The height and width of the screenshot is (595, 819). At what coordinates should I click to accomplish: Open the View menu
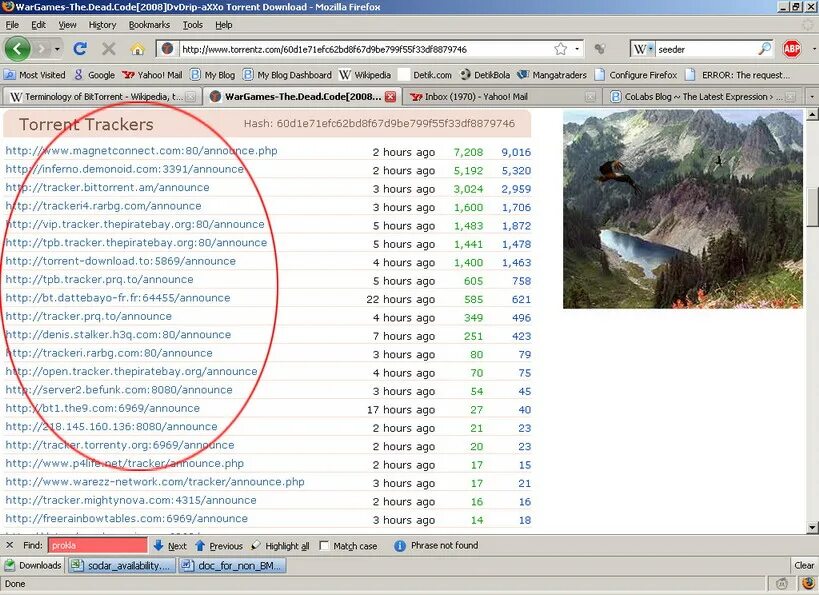pyautogui.click(x=67, y=25)
